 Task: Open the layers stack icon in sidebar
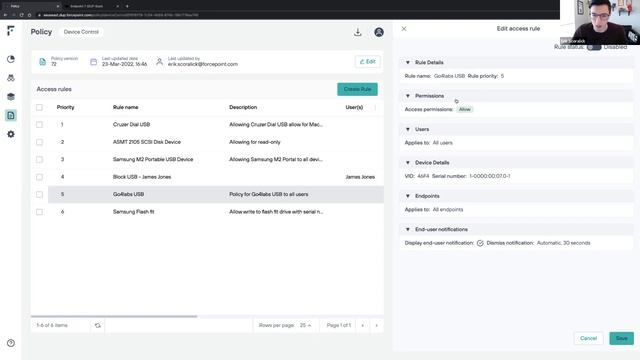pyautogui.click(x=11, y=97)
